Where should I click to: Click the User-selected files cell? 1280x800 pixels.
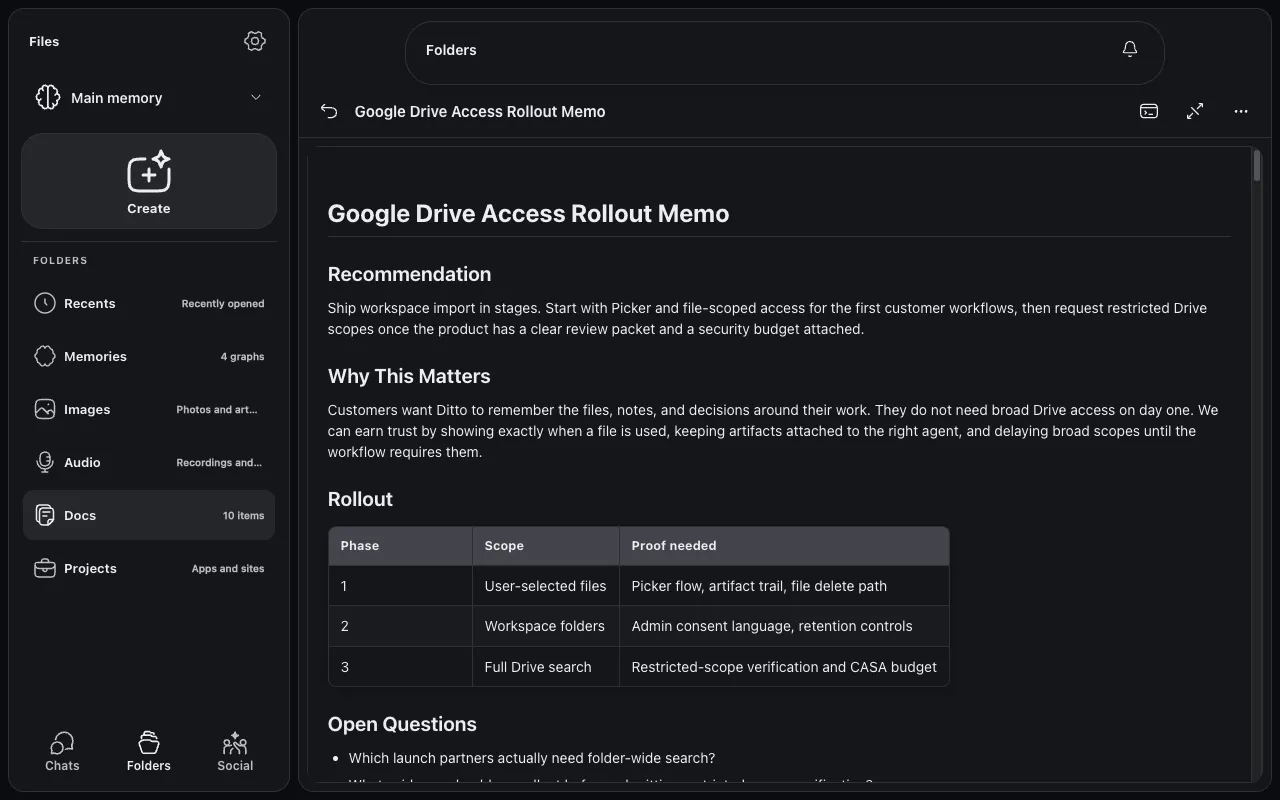point(546,586)
